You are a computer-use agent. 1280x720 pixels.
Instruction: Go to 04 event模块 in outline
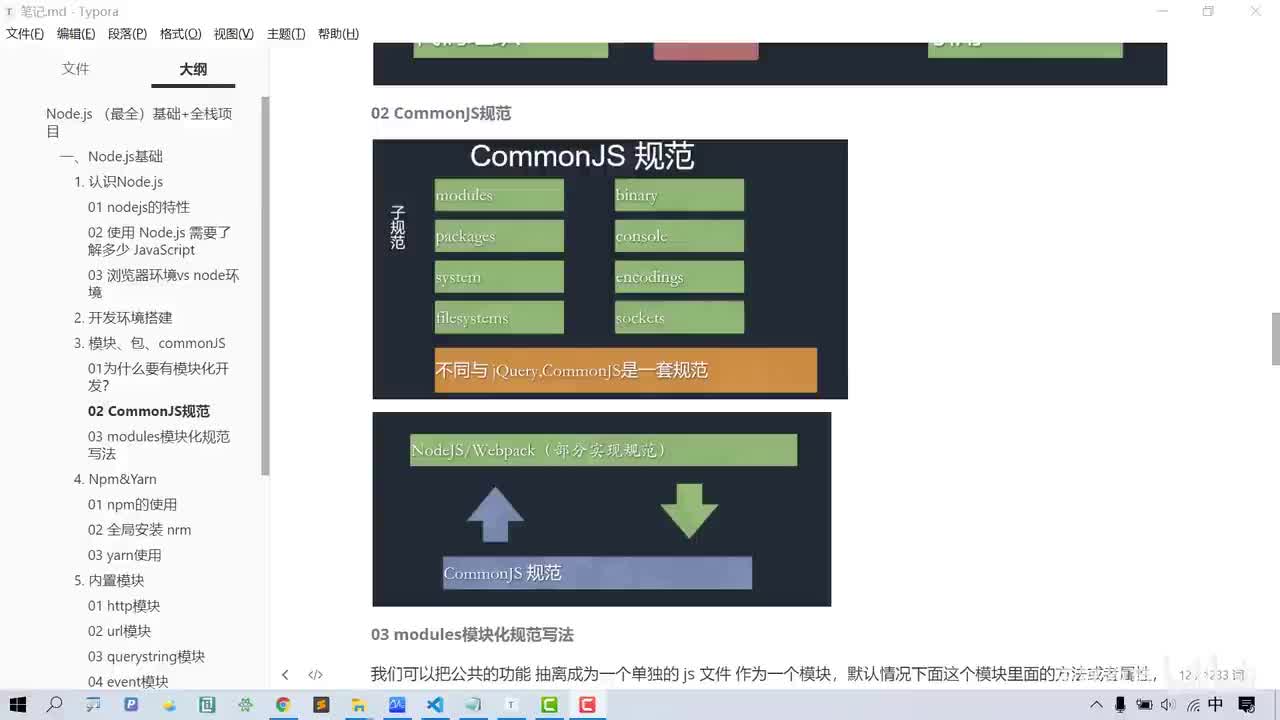click(x=128, y=682)
